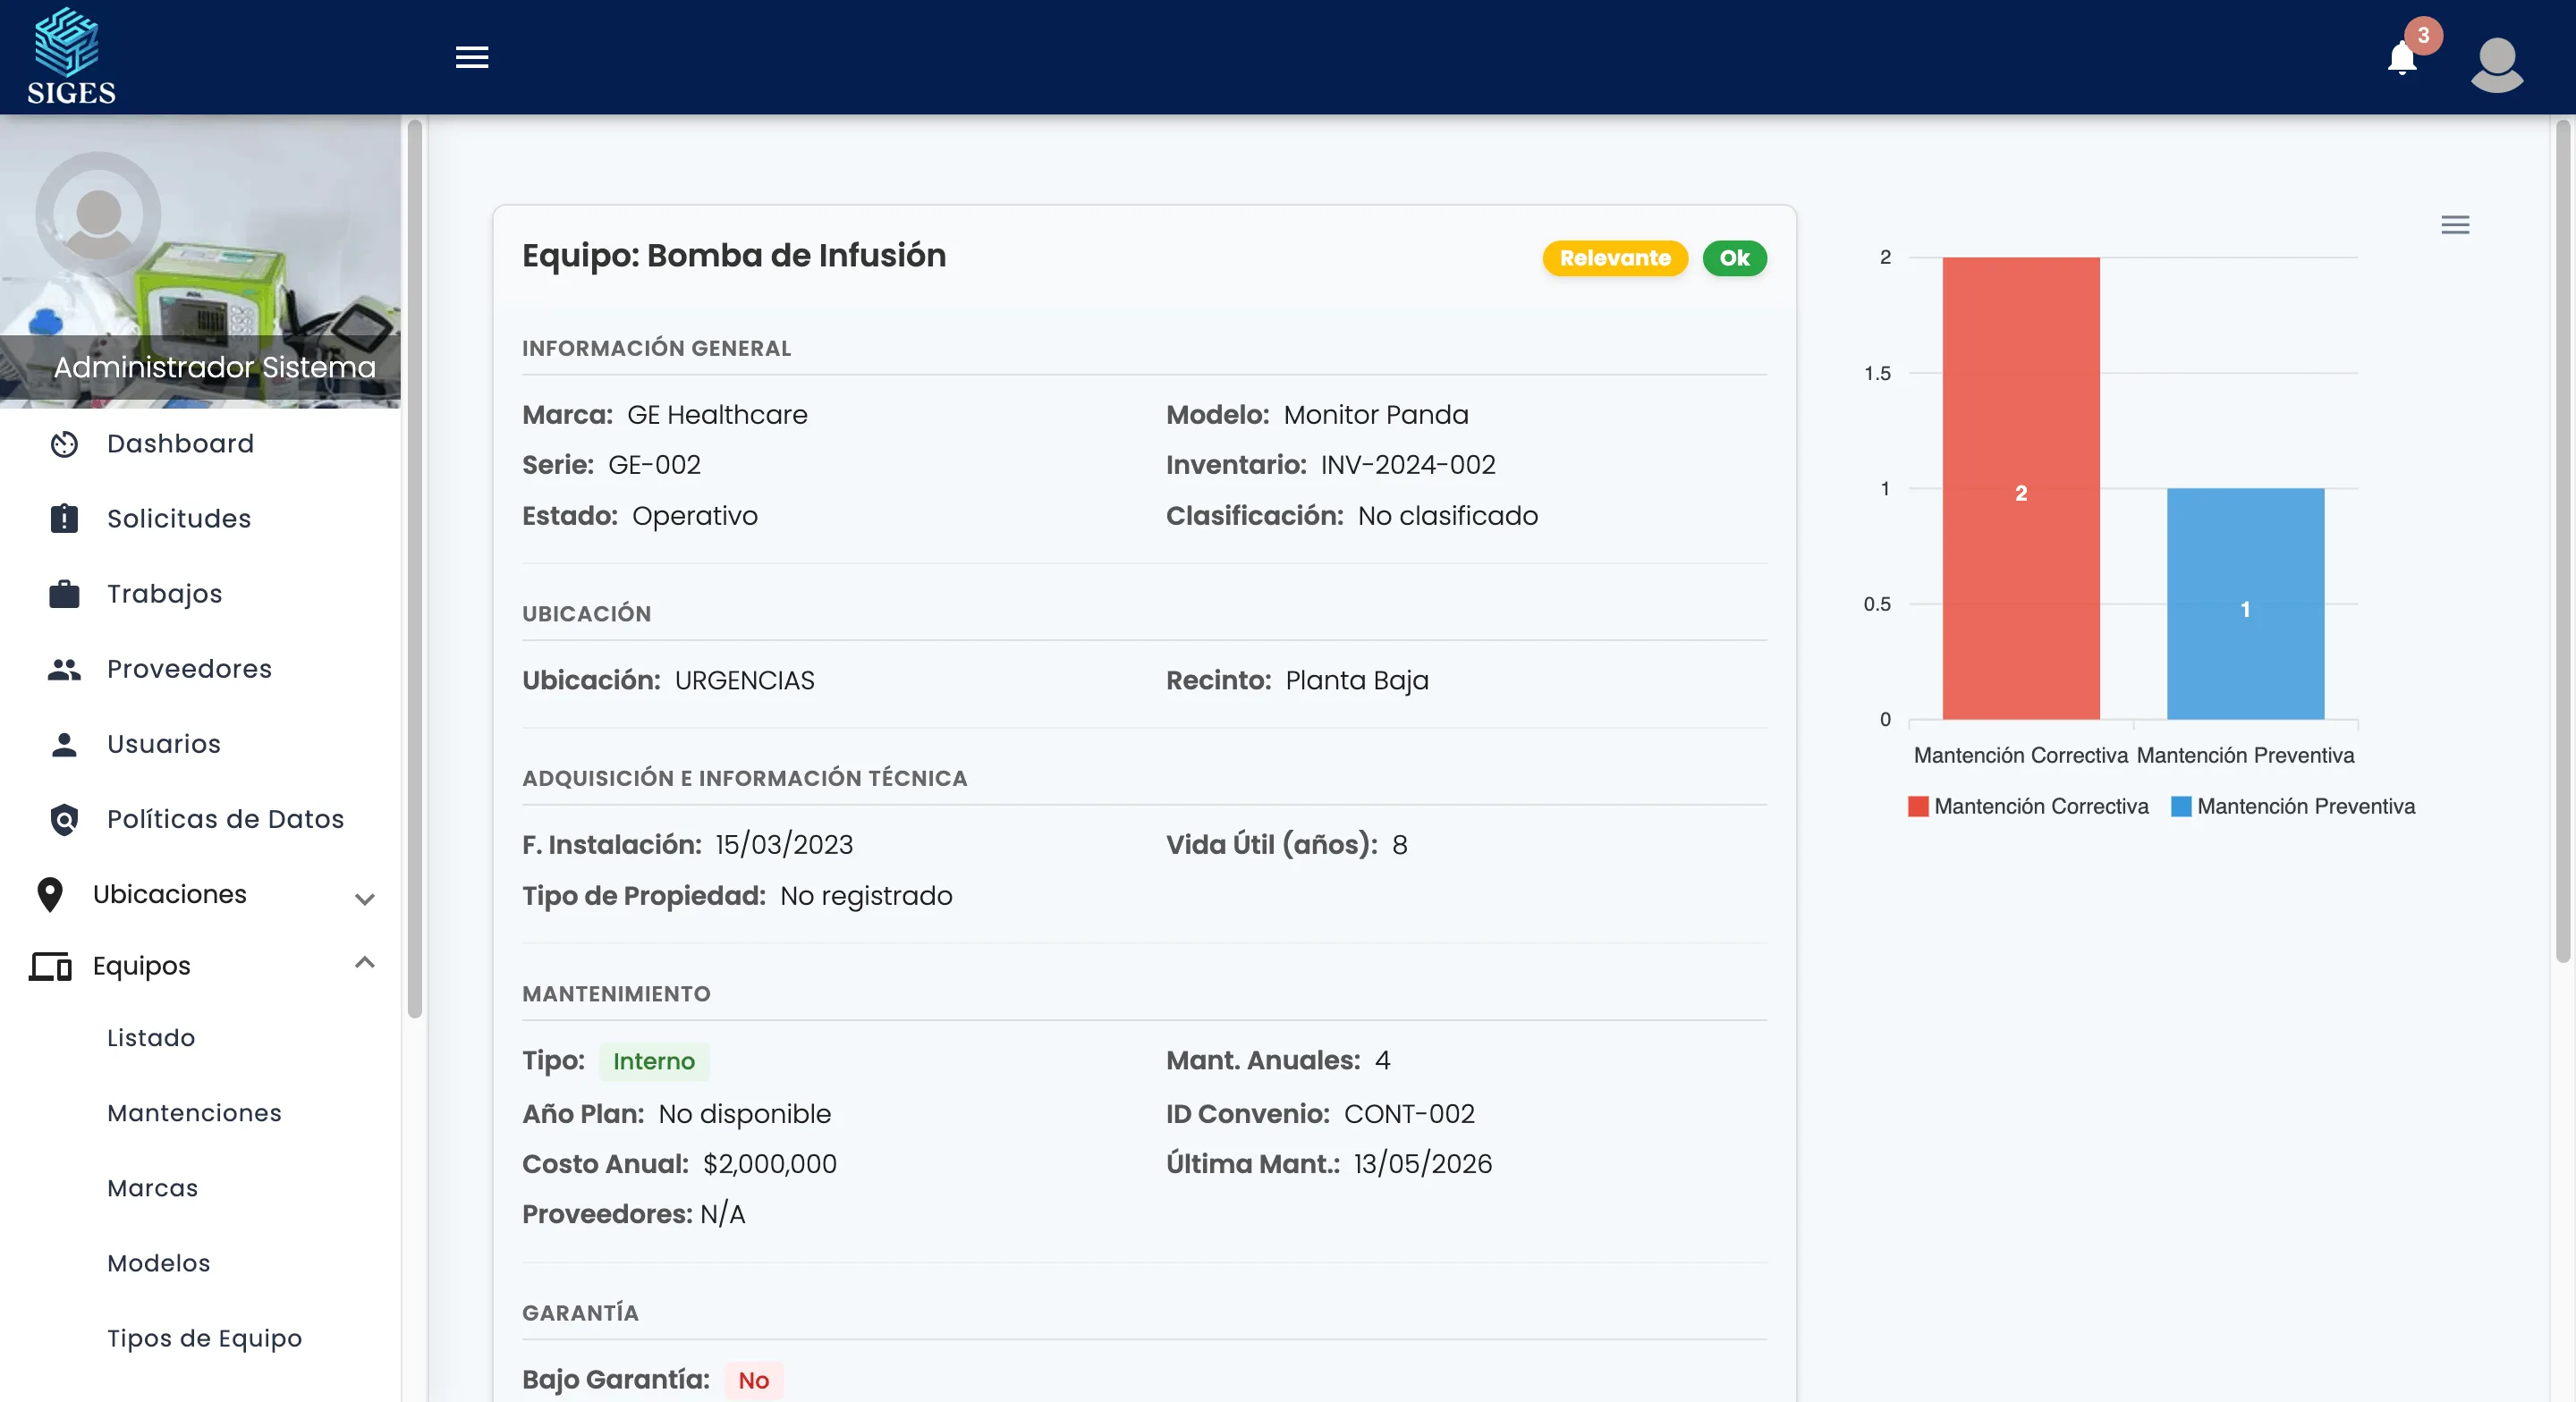Select serial GE-002
The image size is (2576, 1402).
pyautogui.click(x=654, y=465)
